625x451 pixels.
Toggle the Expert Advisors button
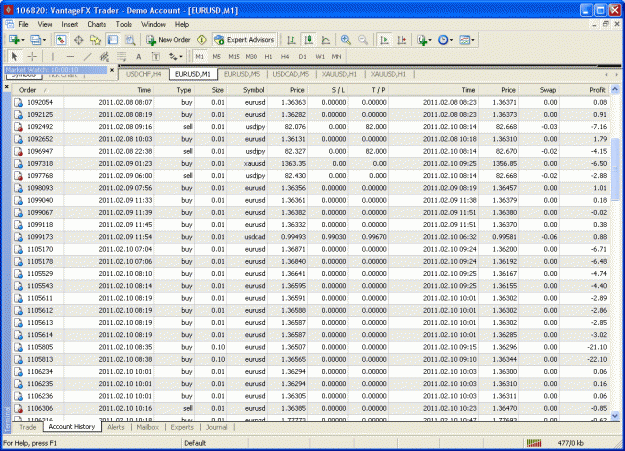click(x=244, y=40)
